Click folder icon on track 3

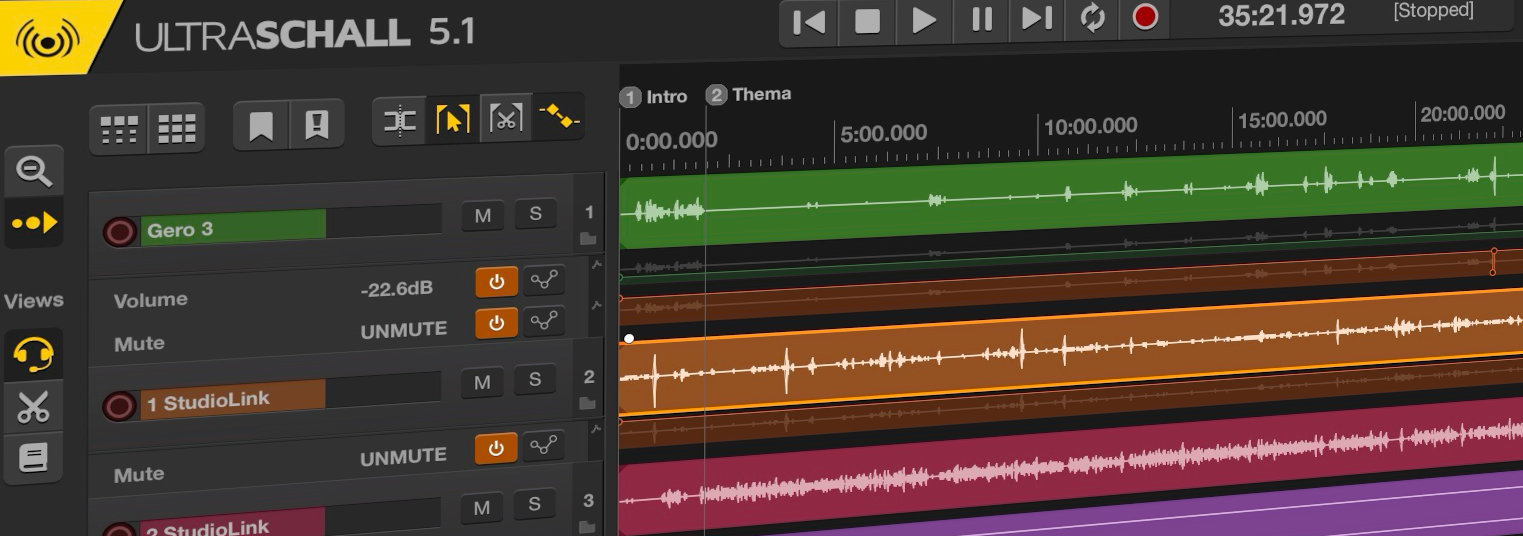pyautogui.click(x=587, y=528)
